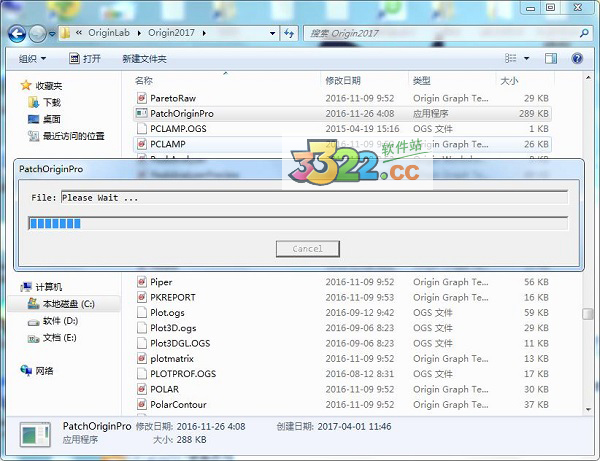Click the help question mark icon
This screenshot has height=461, width=600.
click(577, 58)
